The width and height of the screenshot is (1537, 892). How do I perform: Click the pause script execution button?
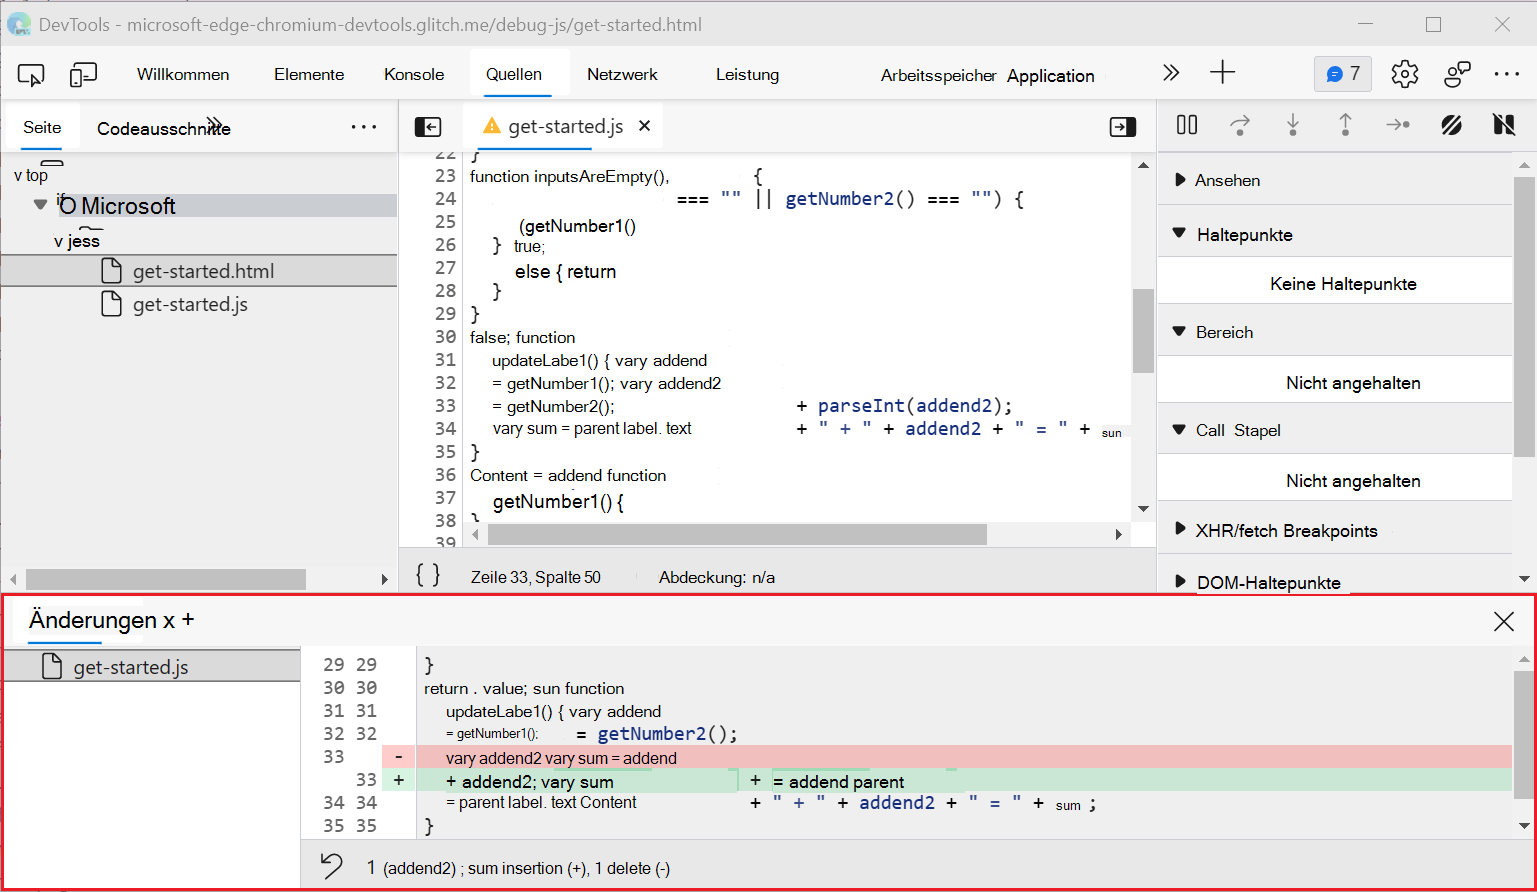coord(1187,125)
